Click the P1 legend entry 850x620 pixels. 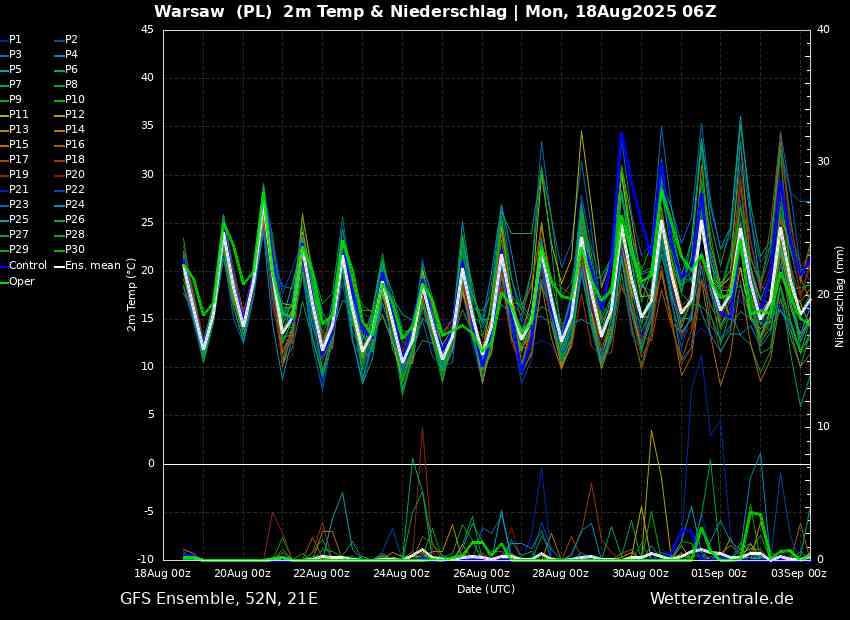pos(12,40)
